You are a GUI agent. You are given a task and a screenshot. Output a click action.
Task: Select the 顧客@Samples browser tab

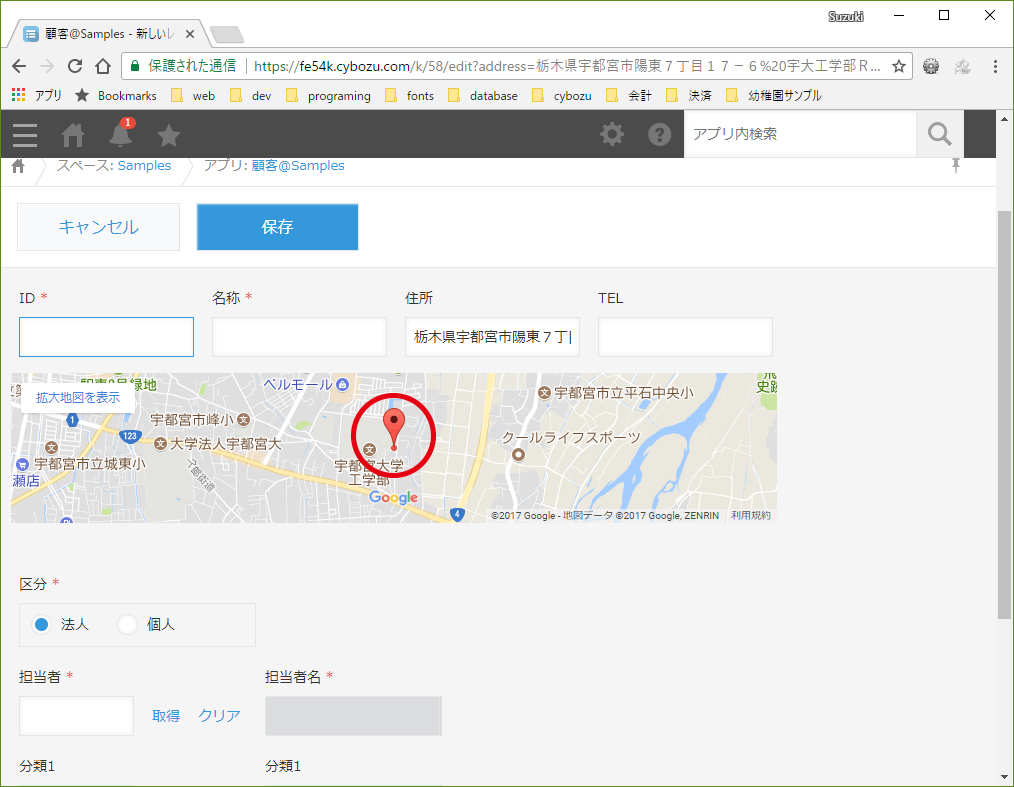click(x=107, y=34)
